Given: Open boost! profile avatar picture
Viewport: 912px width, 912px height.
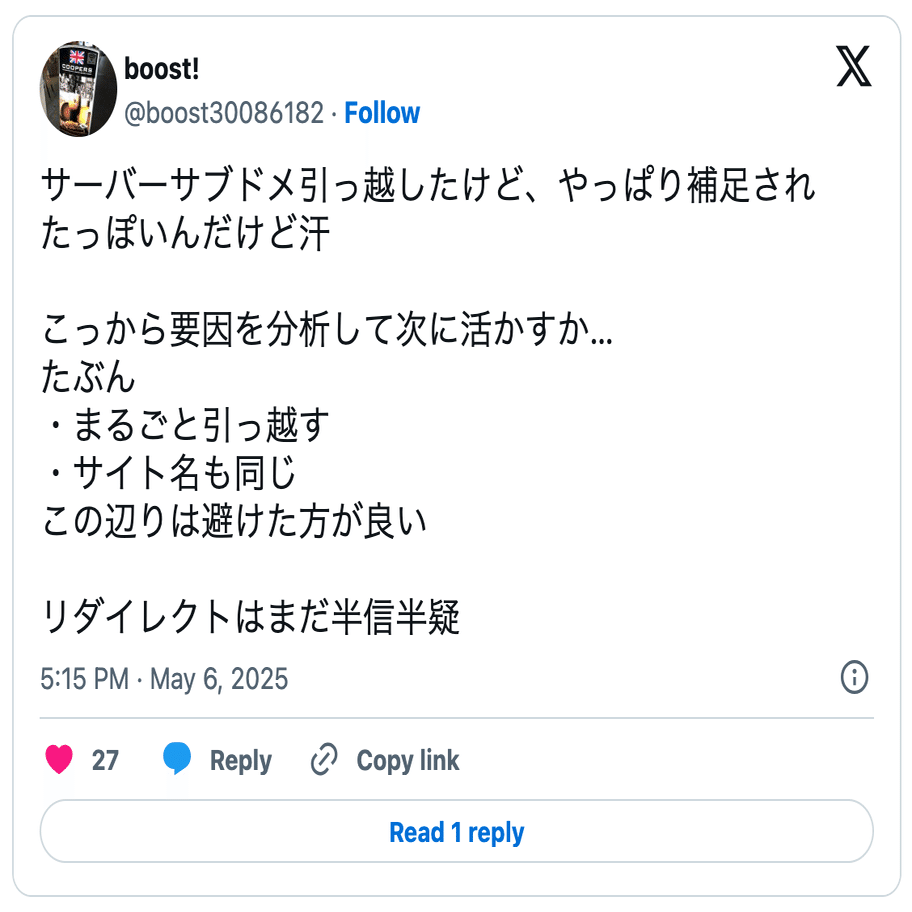Looking at the screenshot, I should (x=78, y=89).
